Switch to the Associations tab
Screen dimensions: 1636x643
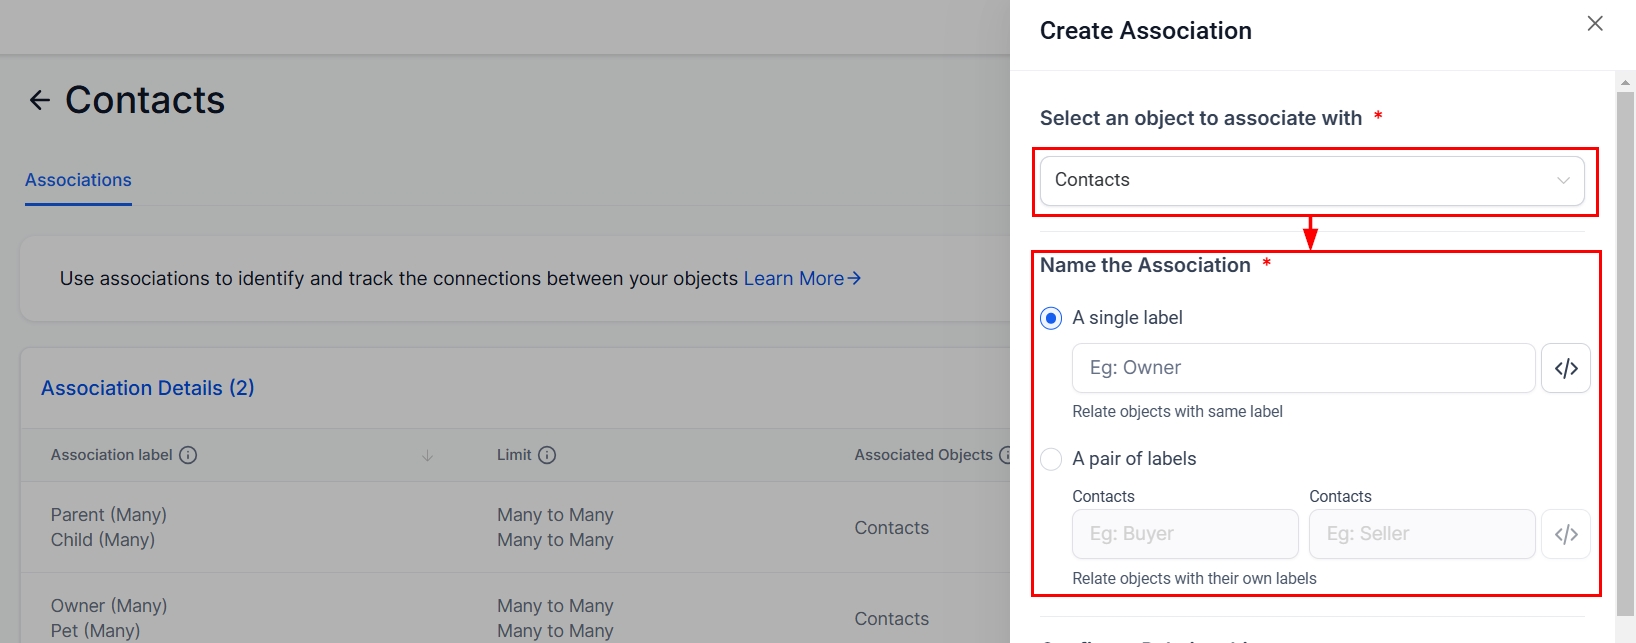[78, 180]
